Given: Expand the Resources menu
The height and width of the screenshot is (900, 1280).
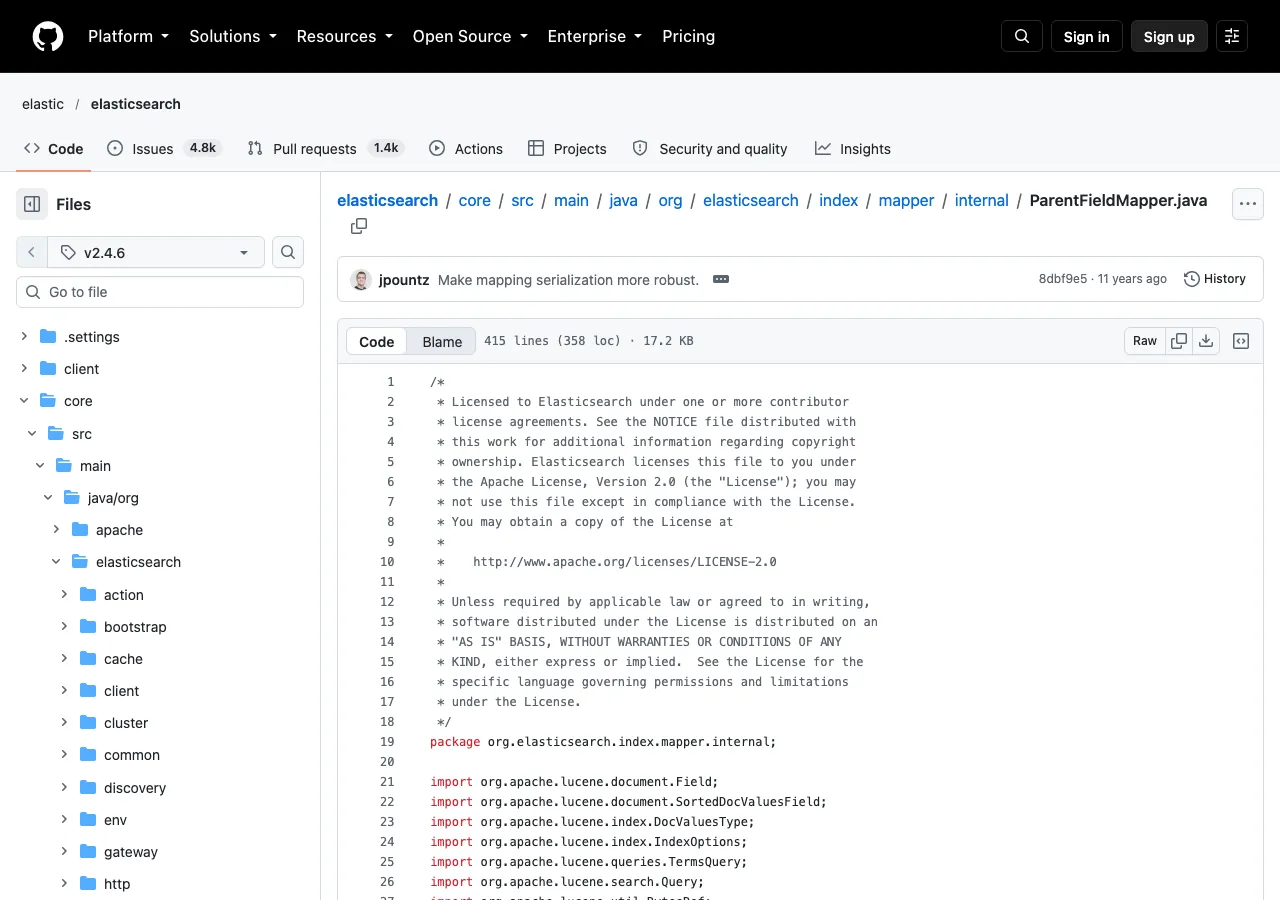Looking at the screenshot, I should coord(345,36).
